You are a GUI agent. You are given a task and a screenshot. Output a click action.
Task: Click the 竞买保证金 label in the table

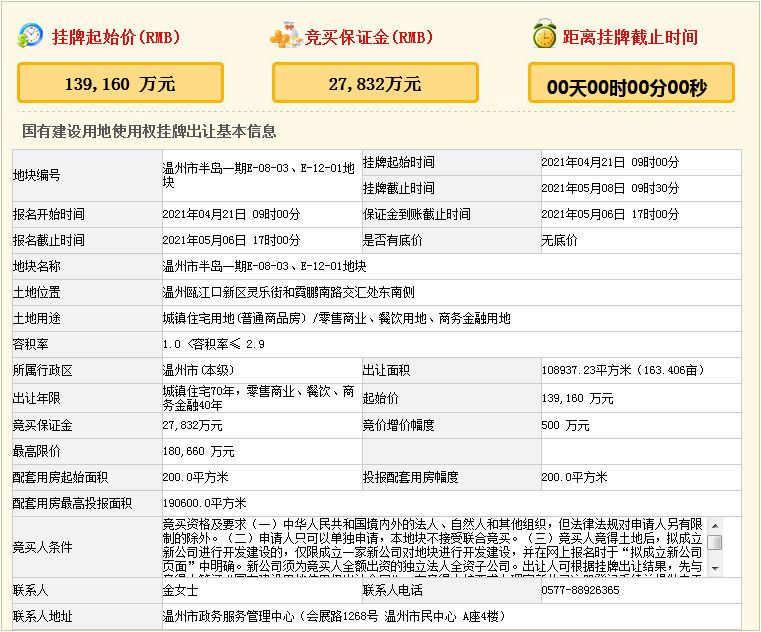[43, 425]
